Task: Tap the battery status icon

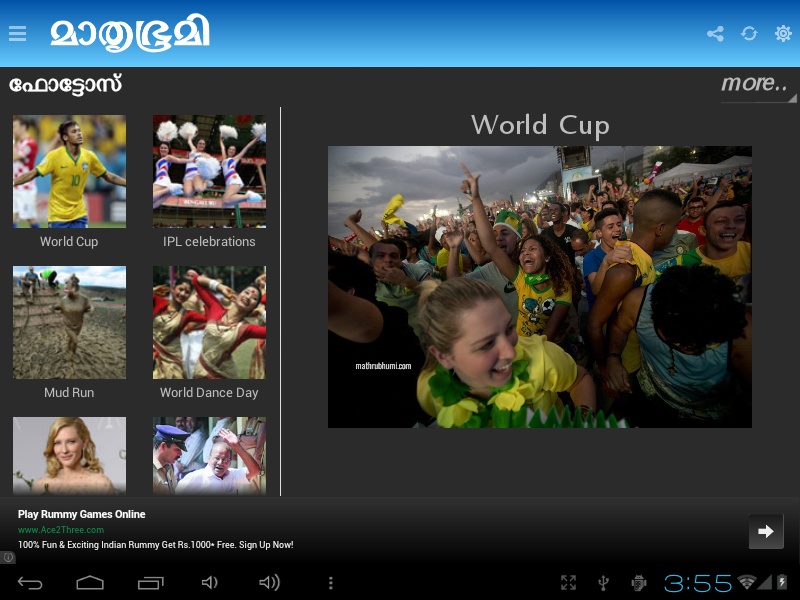Action: (782, 582)
